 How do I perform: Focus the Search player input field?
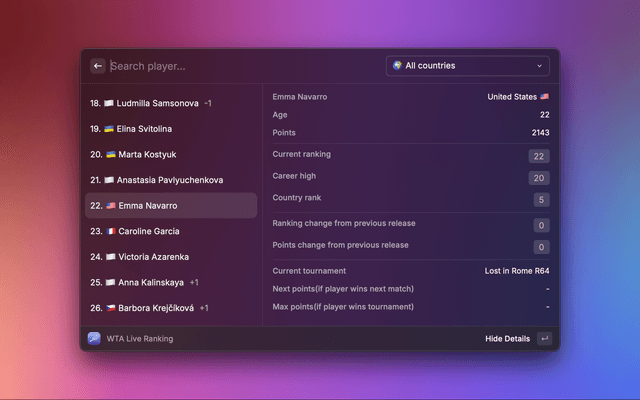pos(240,66)
